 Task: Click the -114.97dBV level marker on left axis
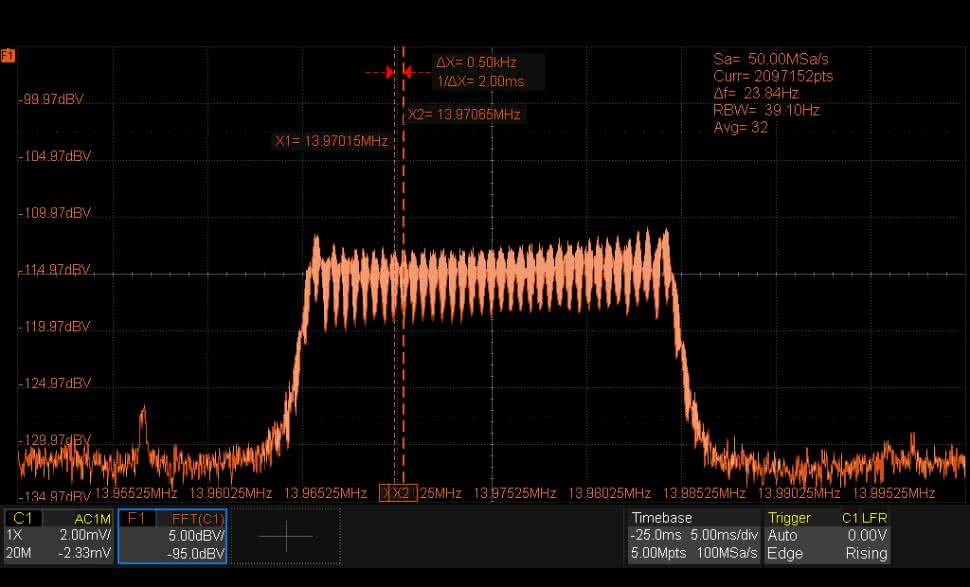click(x=54, y=270)
